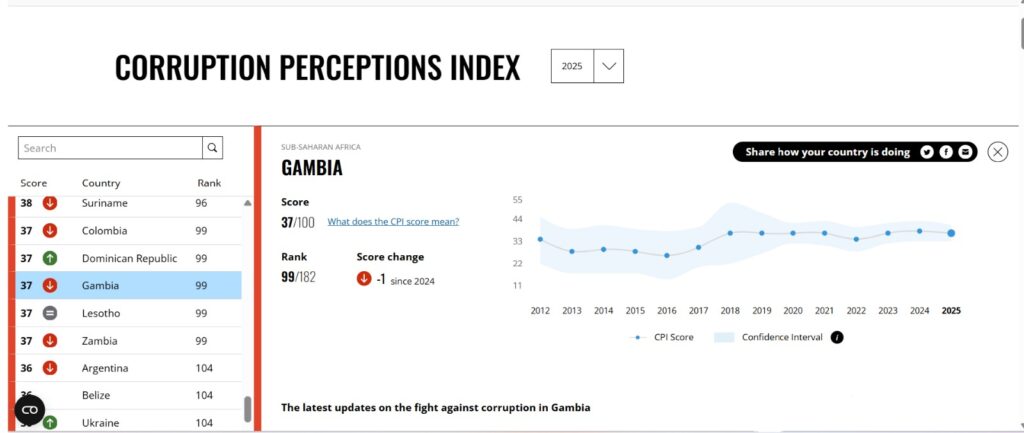The height and width of the screenshot is (433, 1024).
Task: Click the green up arrow beside Dominican Republic
Action: [x=50, y=258]
